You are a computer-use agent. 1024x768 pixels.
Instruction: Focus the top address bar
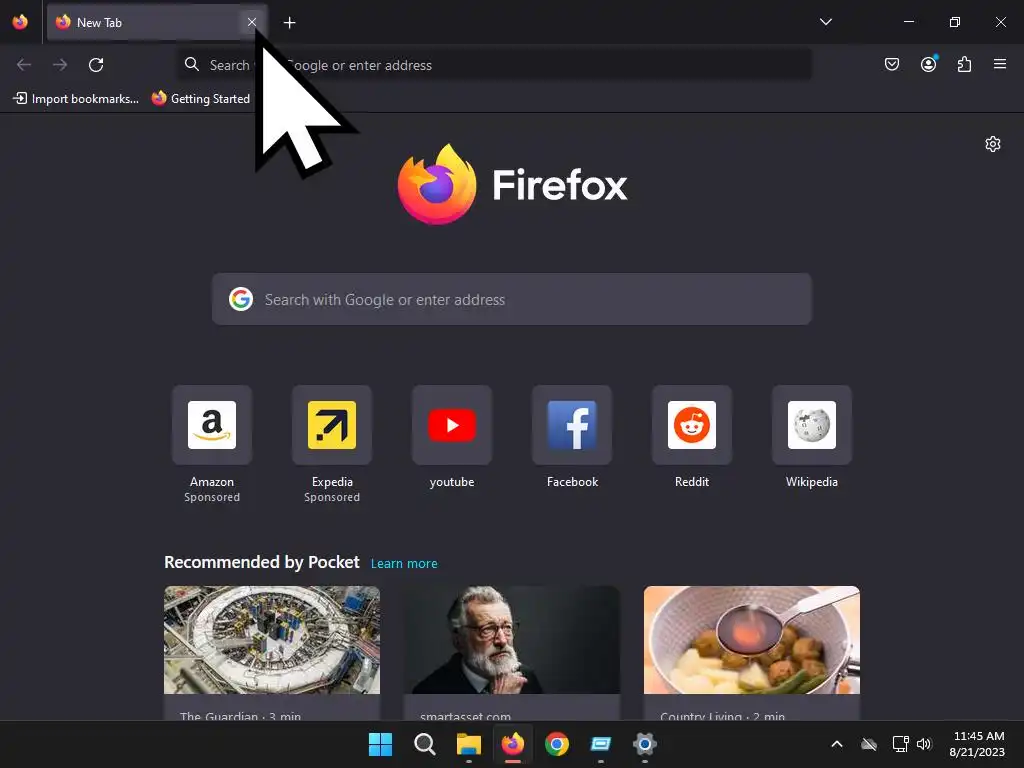point(494,65)
